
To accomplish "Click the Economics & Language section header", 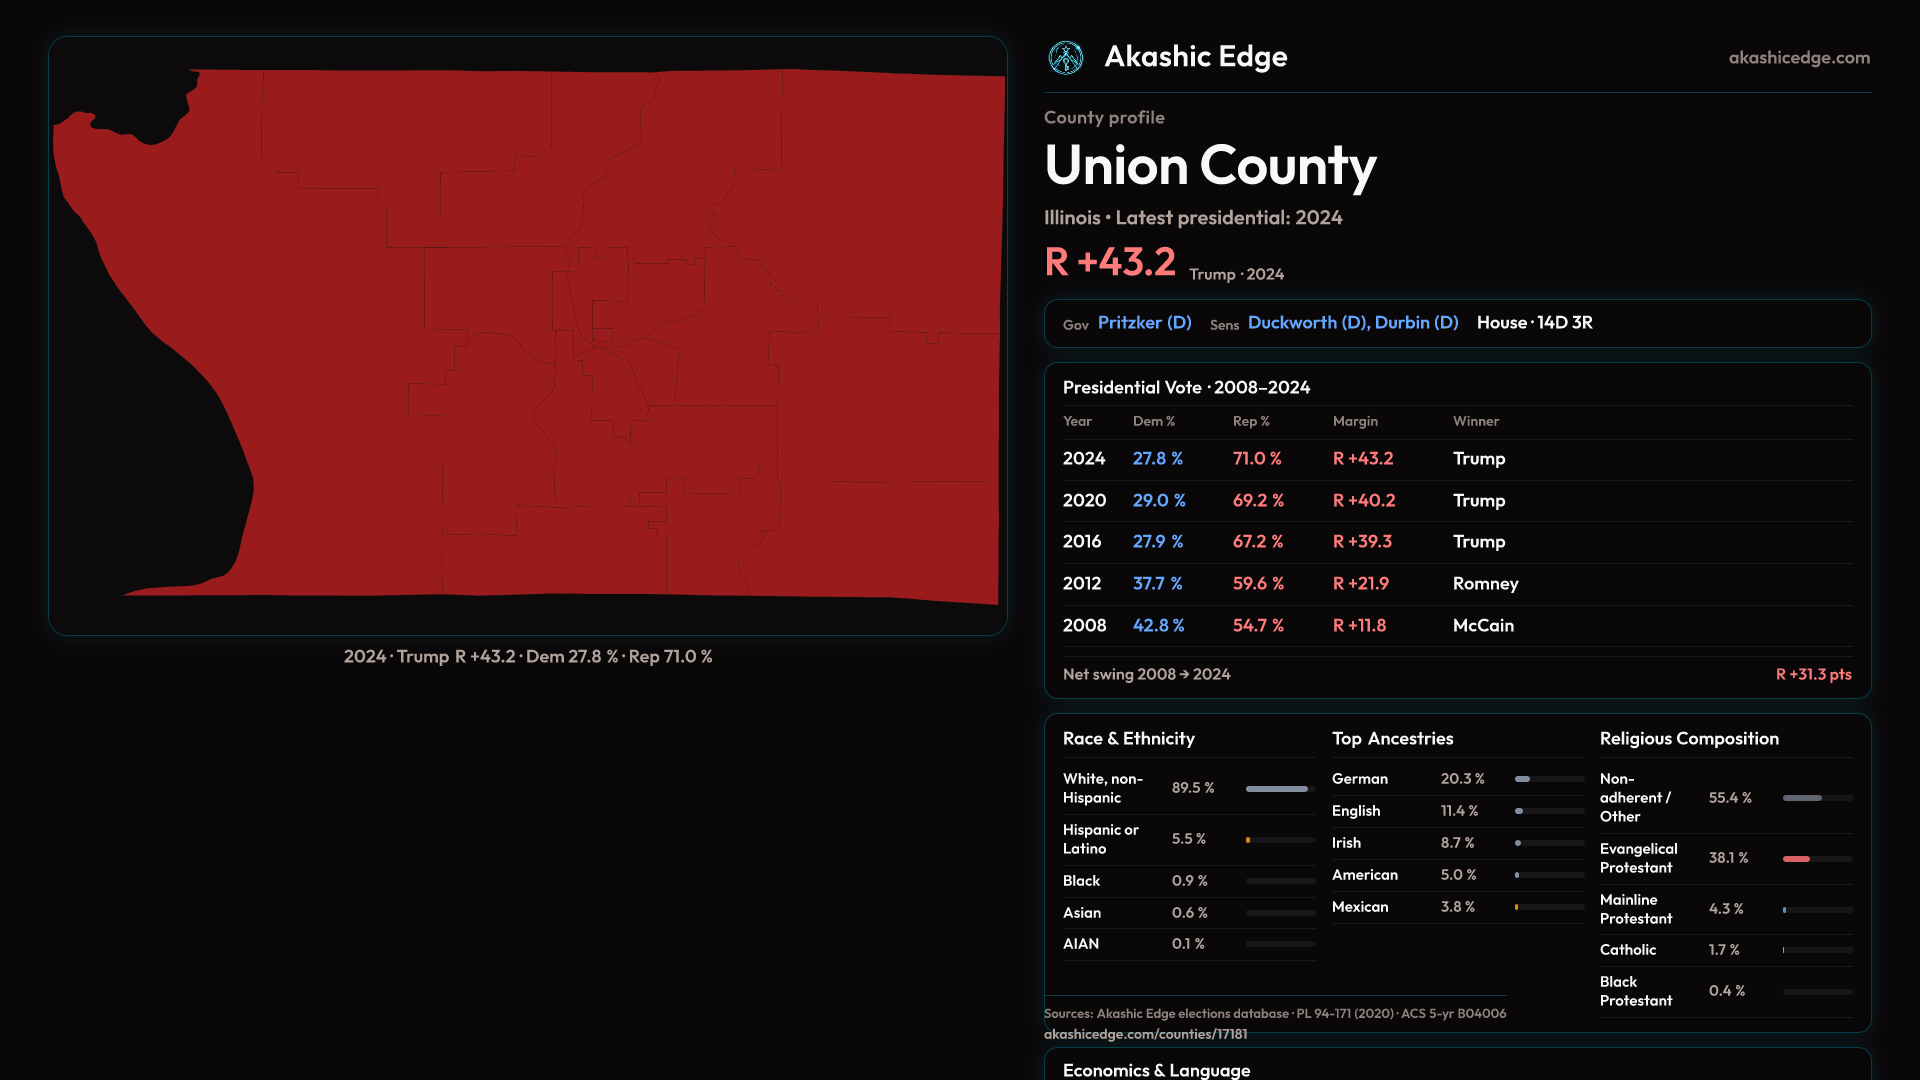I will point(1156,1070).
